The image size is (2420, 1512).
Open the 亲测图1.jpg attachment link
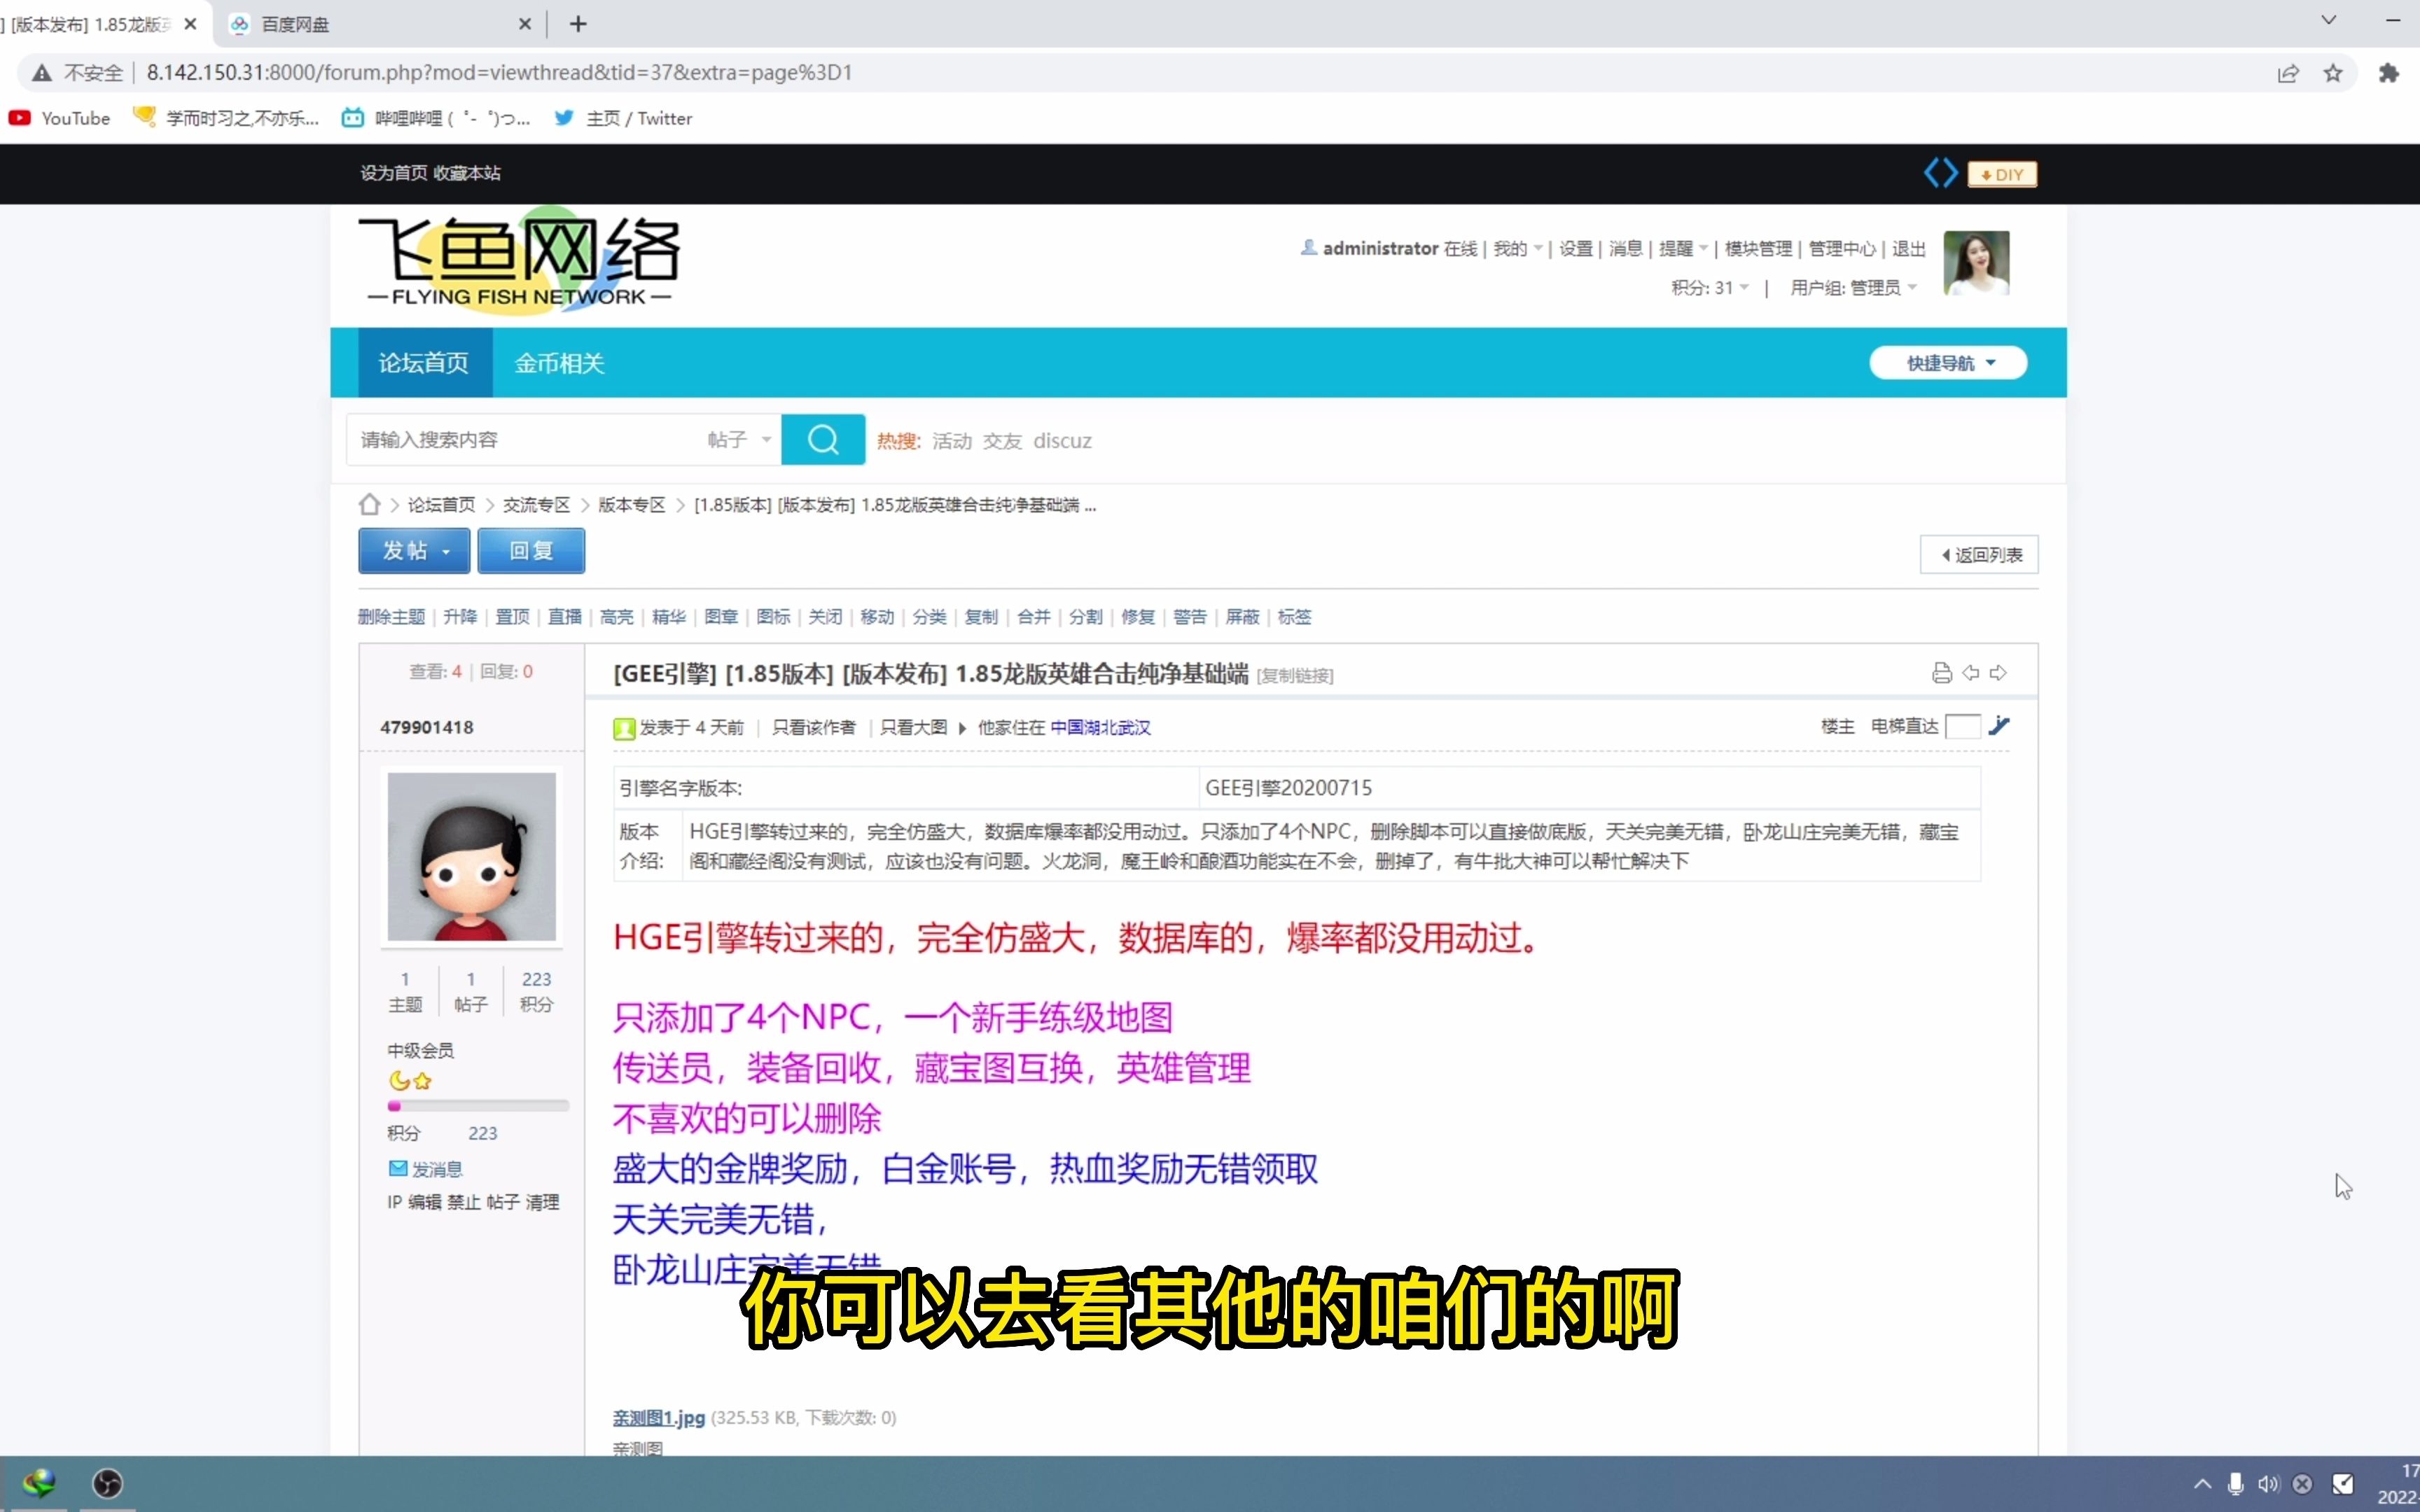tap(658, 1417)
